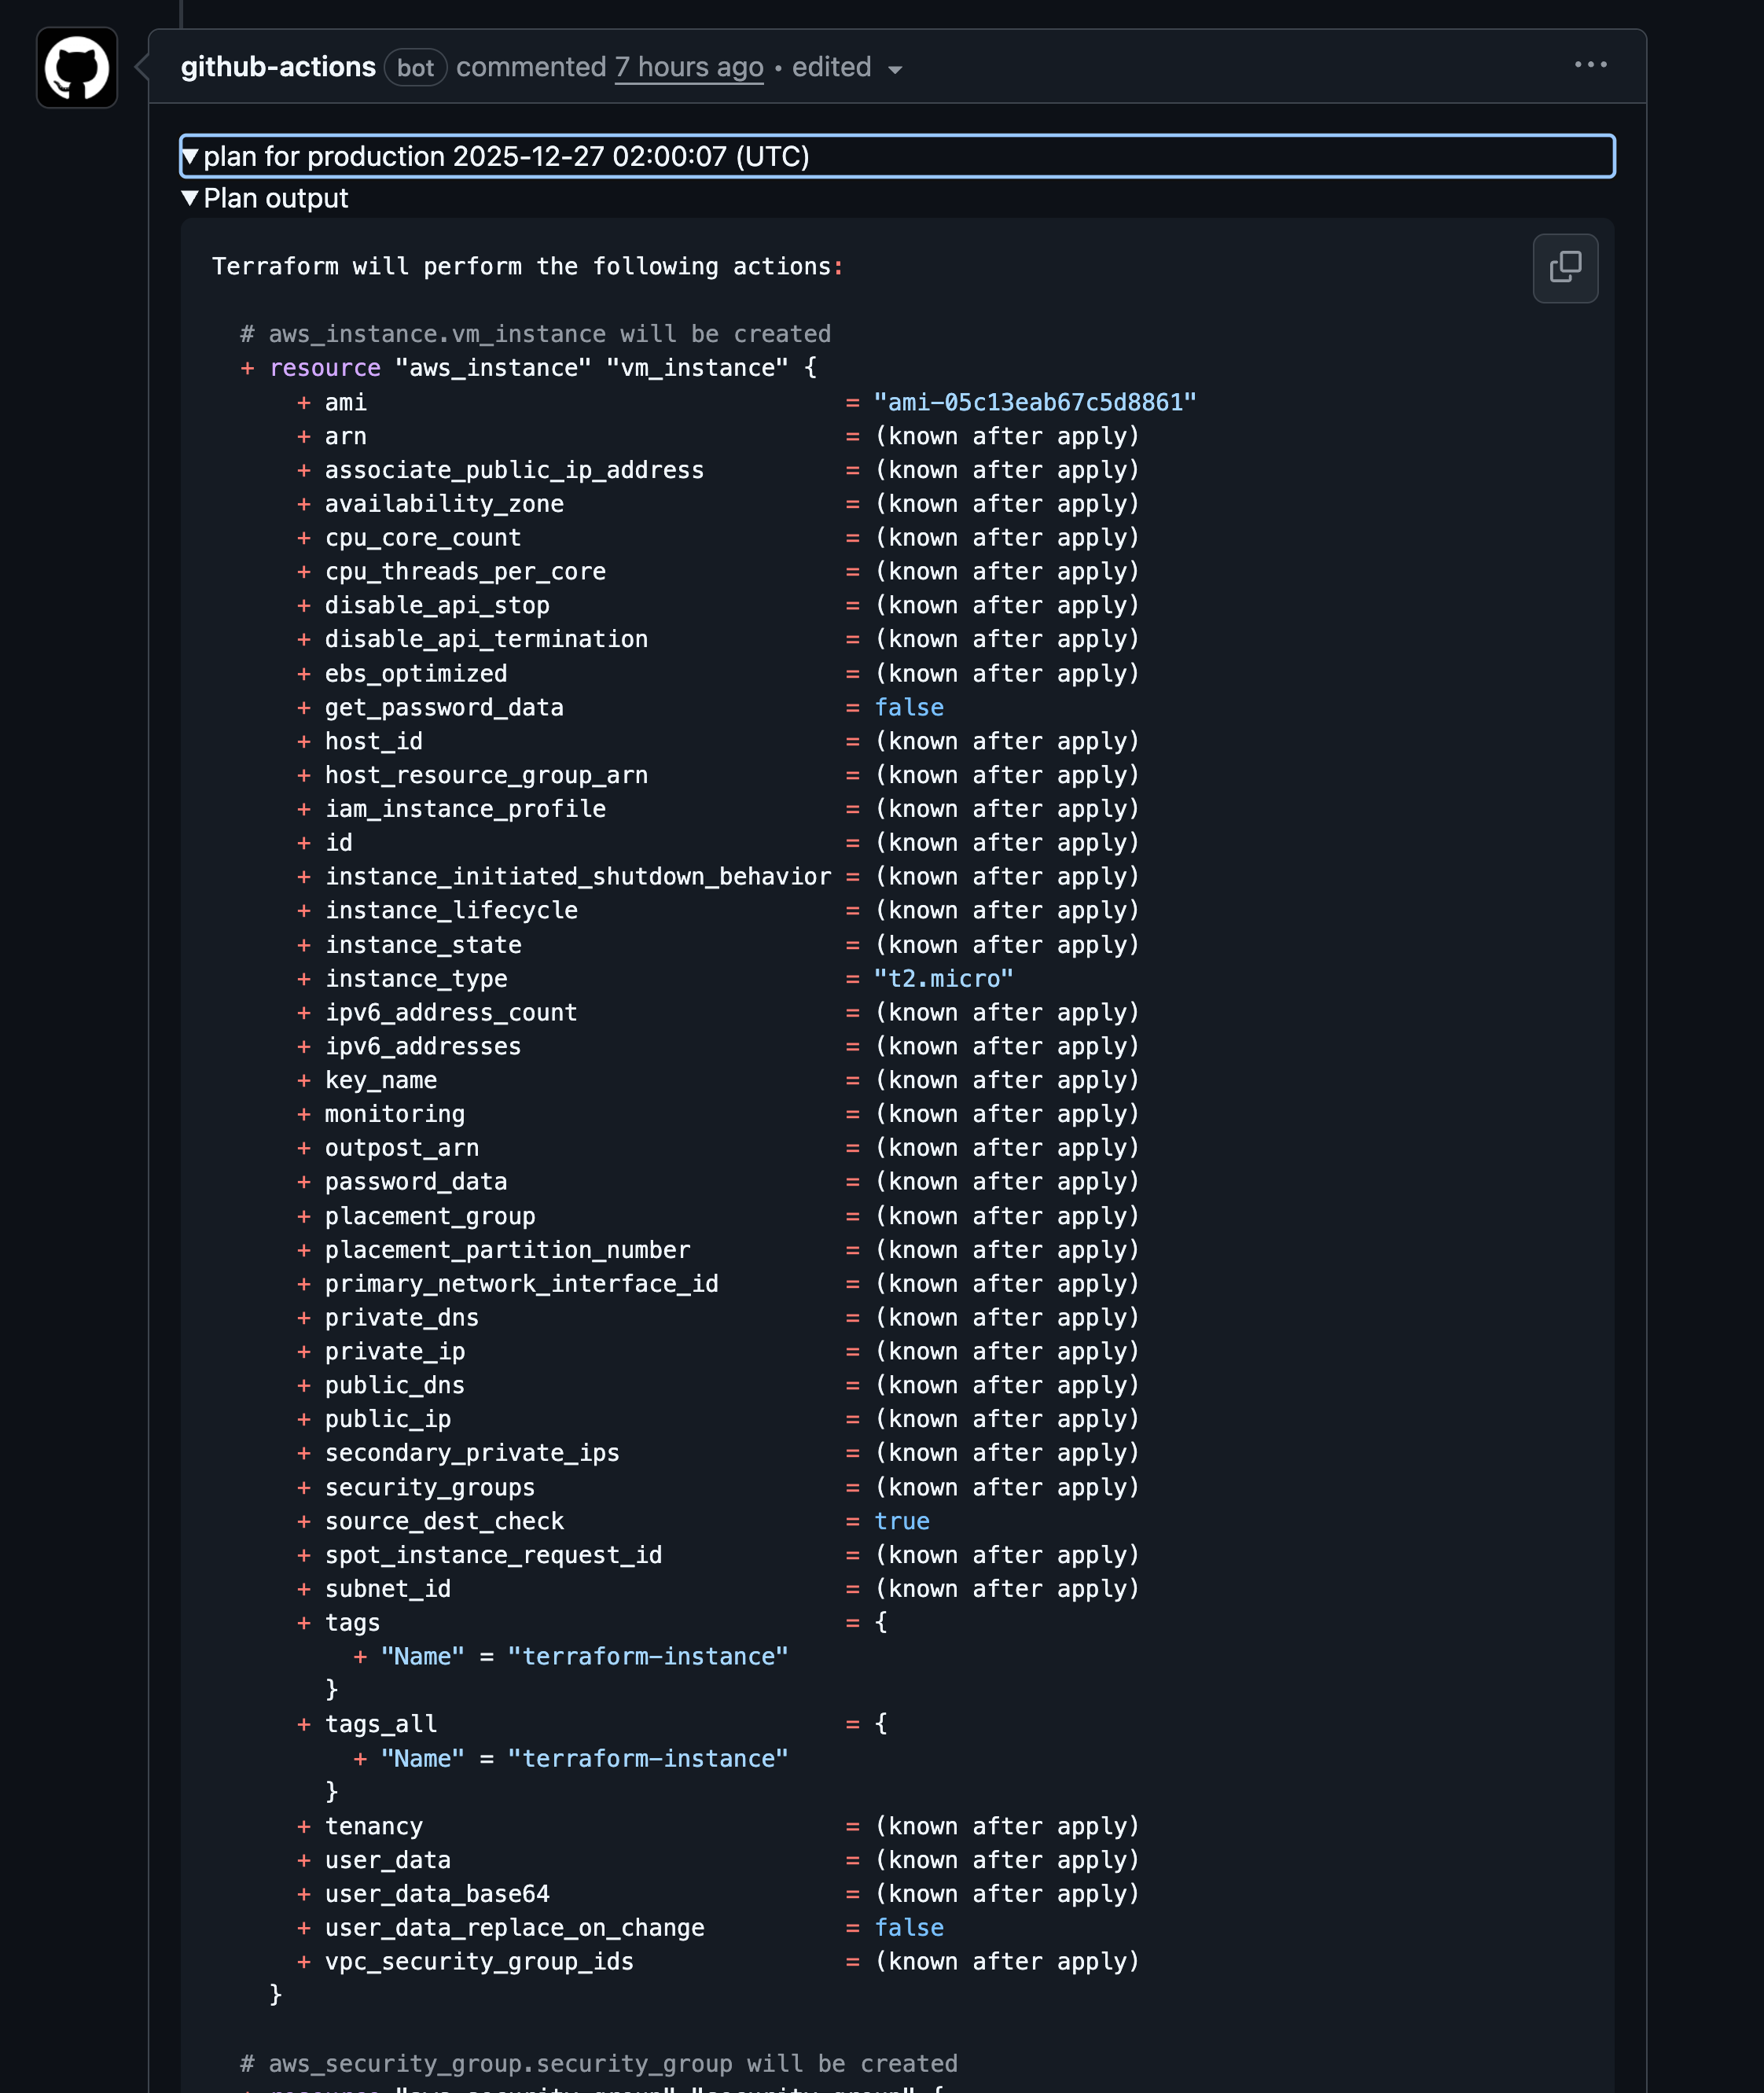Click the github-actions bot avatar
This screenshot has width=1764, height=2093.
point(76,68)
